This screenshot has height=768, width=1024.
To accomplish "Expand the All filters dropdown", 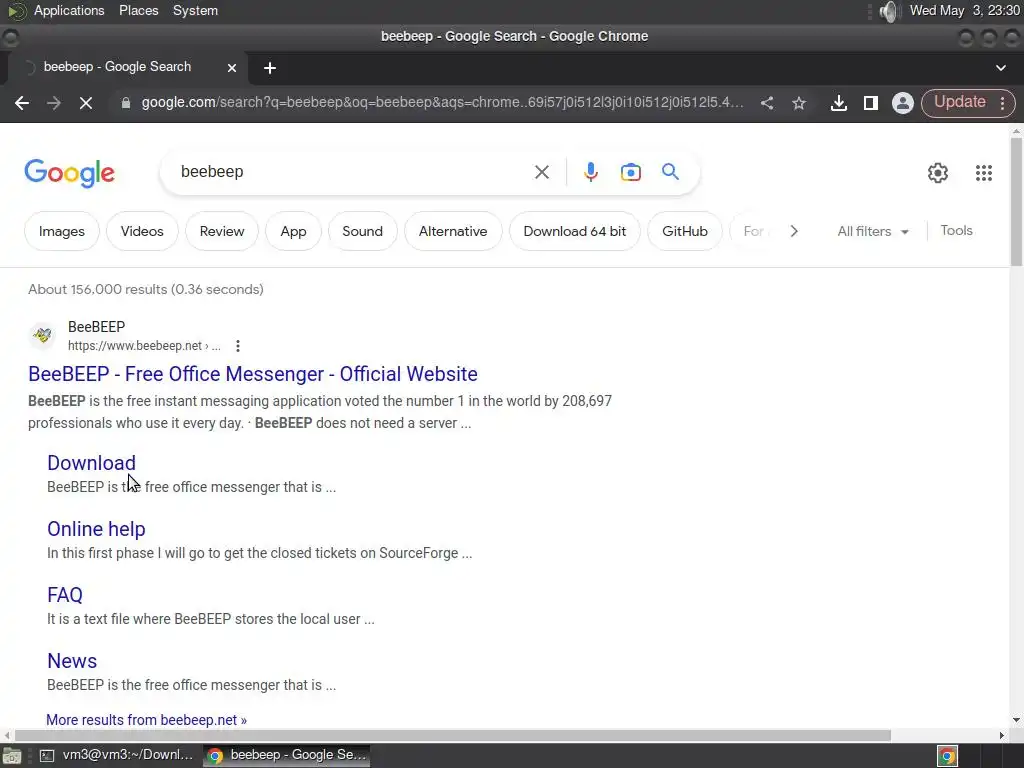I will (872, 231).
